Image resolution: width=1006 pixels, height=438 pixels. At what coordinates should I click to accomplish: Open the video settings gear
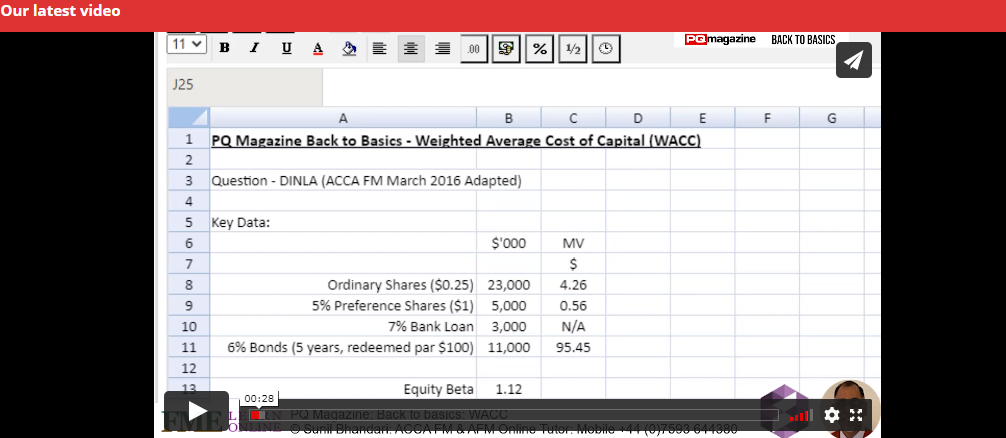(x=831, y=416)
